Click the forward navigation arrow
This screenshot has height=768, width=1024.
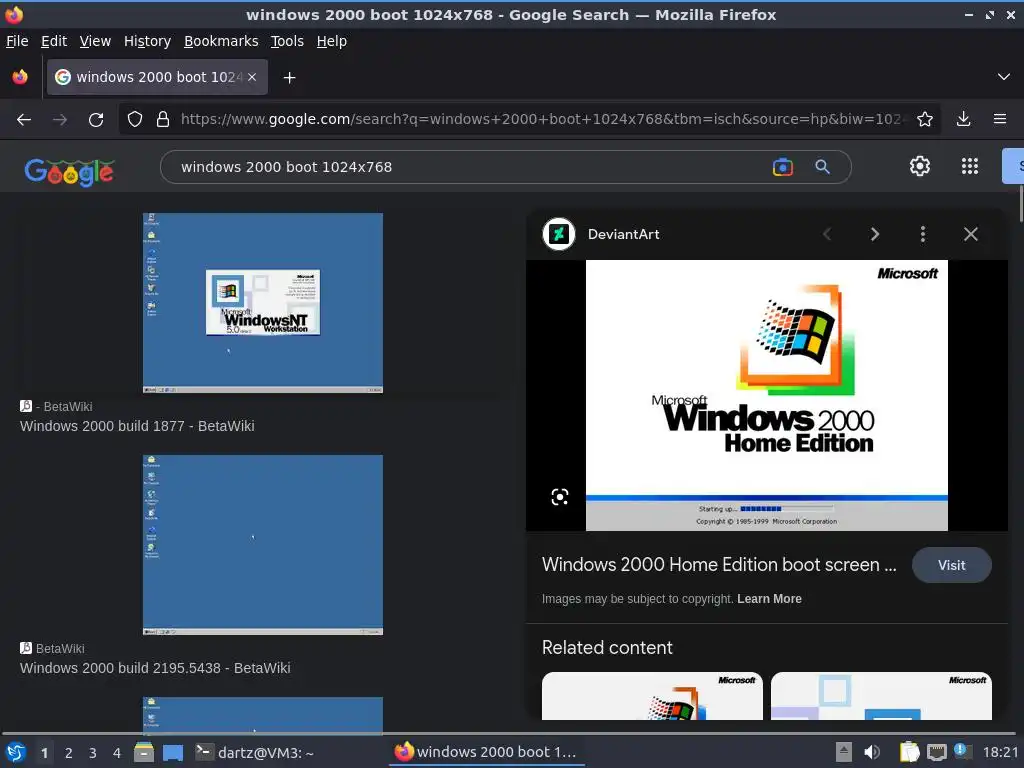[x=60, y=120]
